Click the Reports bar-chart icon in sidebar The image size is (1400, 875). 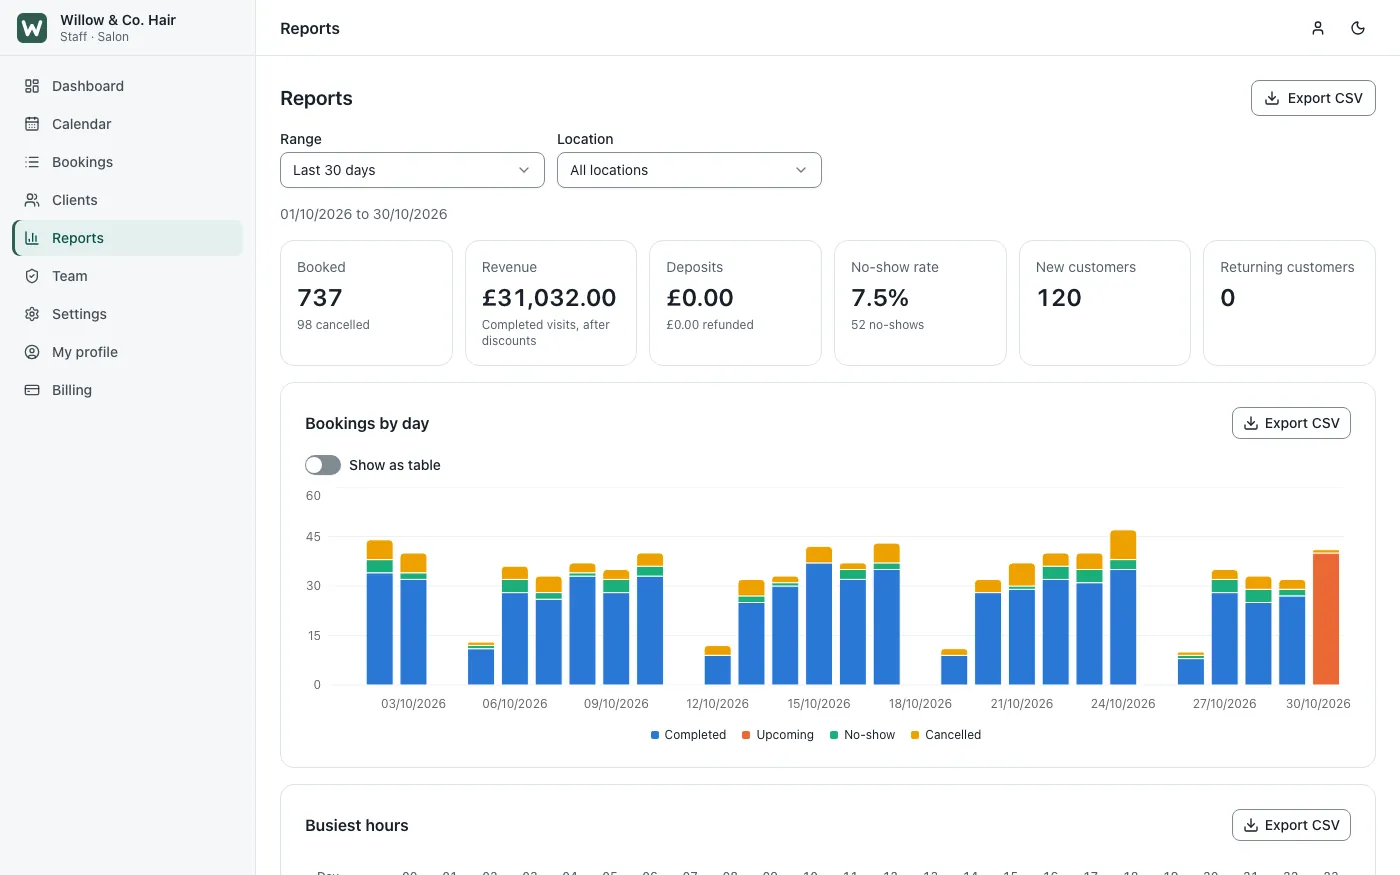(x=32, y=238)
